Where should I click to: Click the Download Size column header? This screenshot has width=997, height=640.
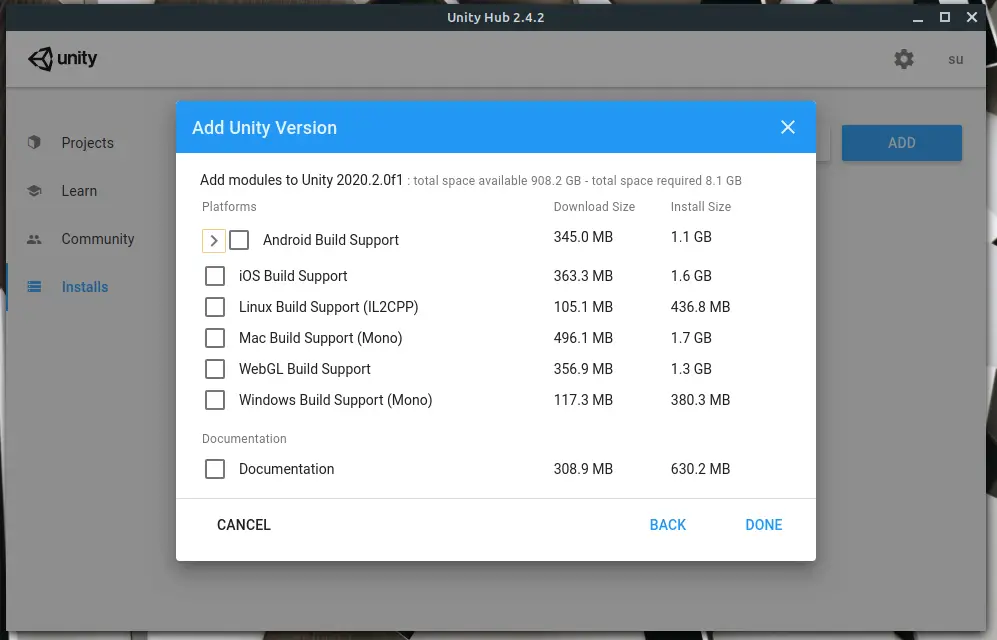594,207
